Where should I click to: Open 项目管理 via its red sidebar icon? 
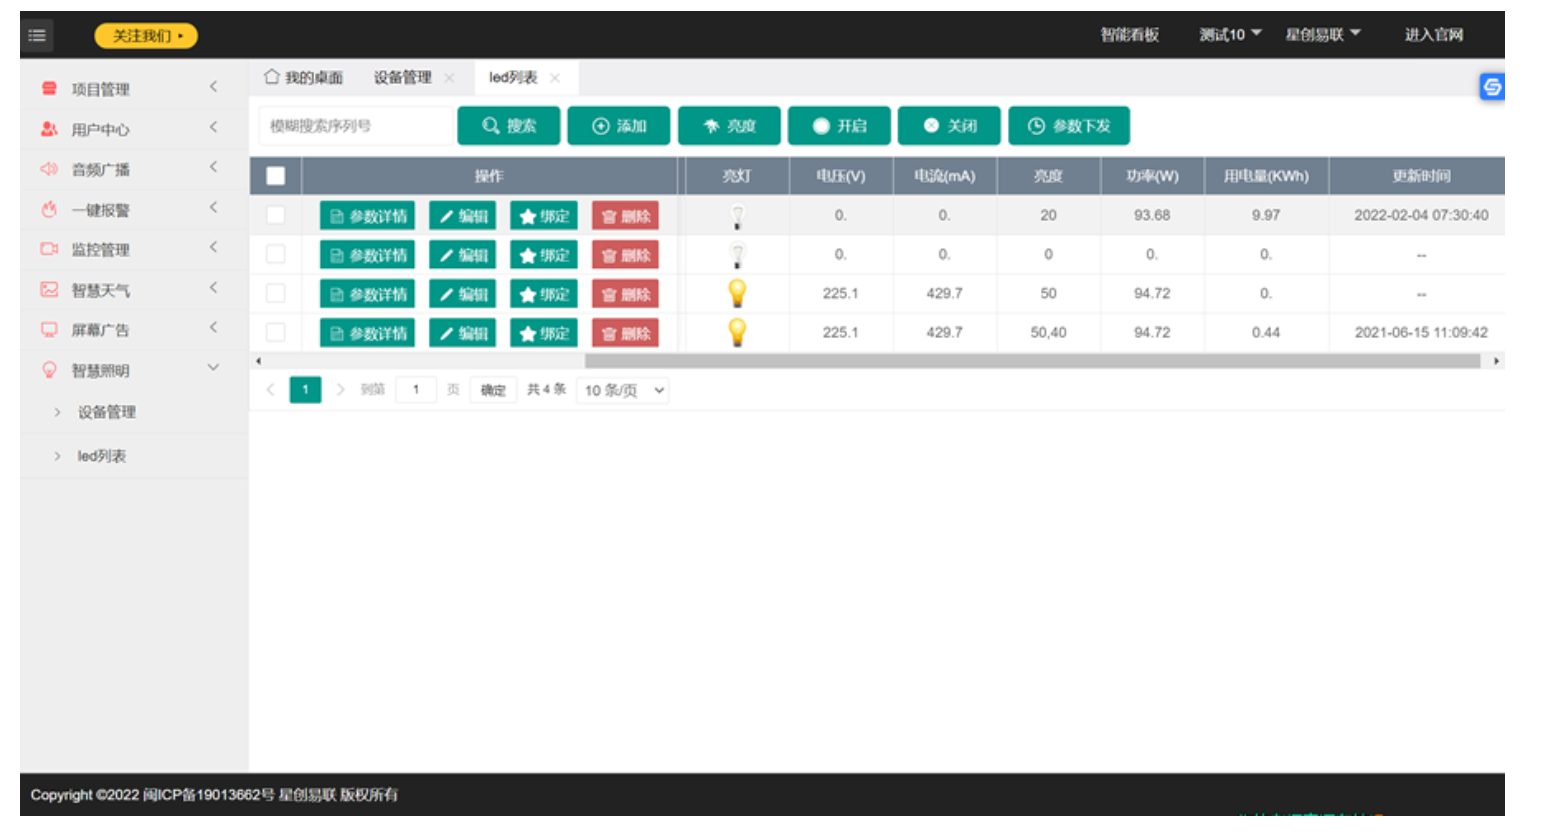[49, 89]
